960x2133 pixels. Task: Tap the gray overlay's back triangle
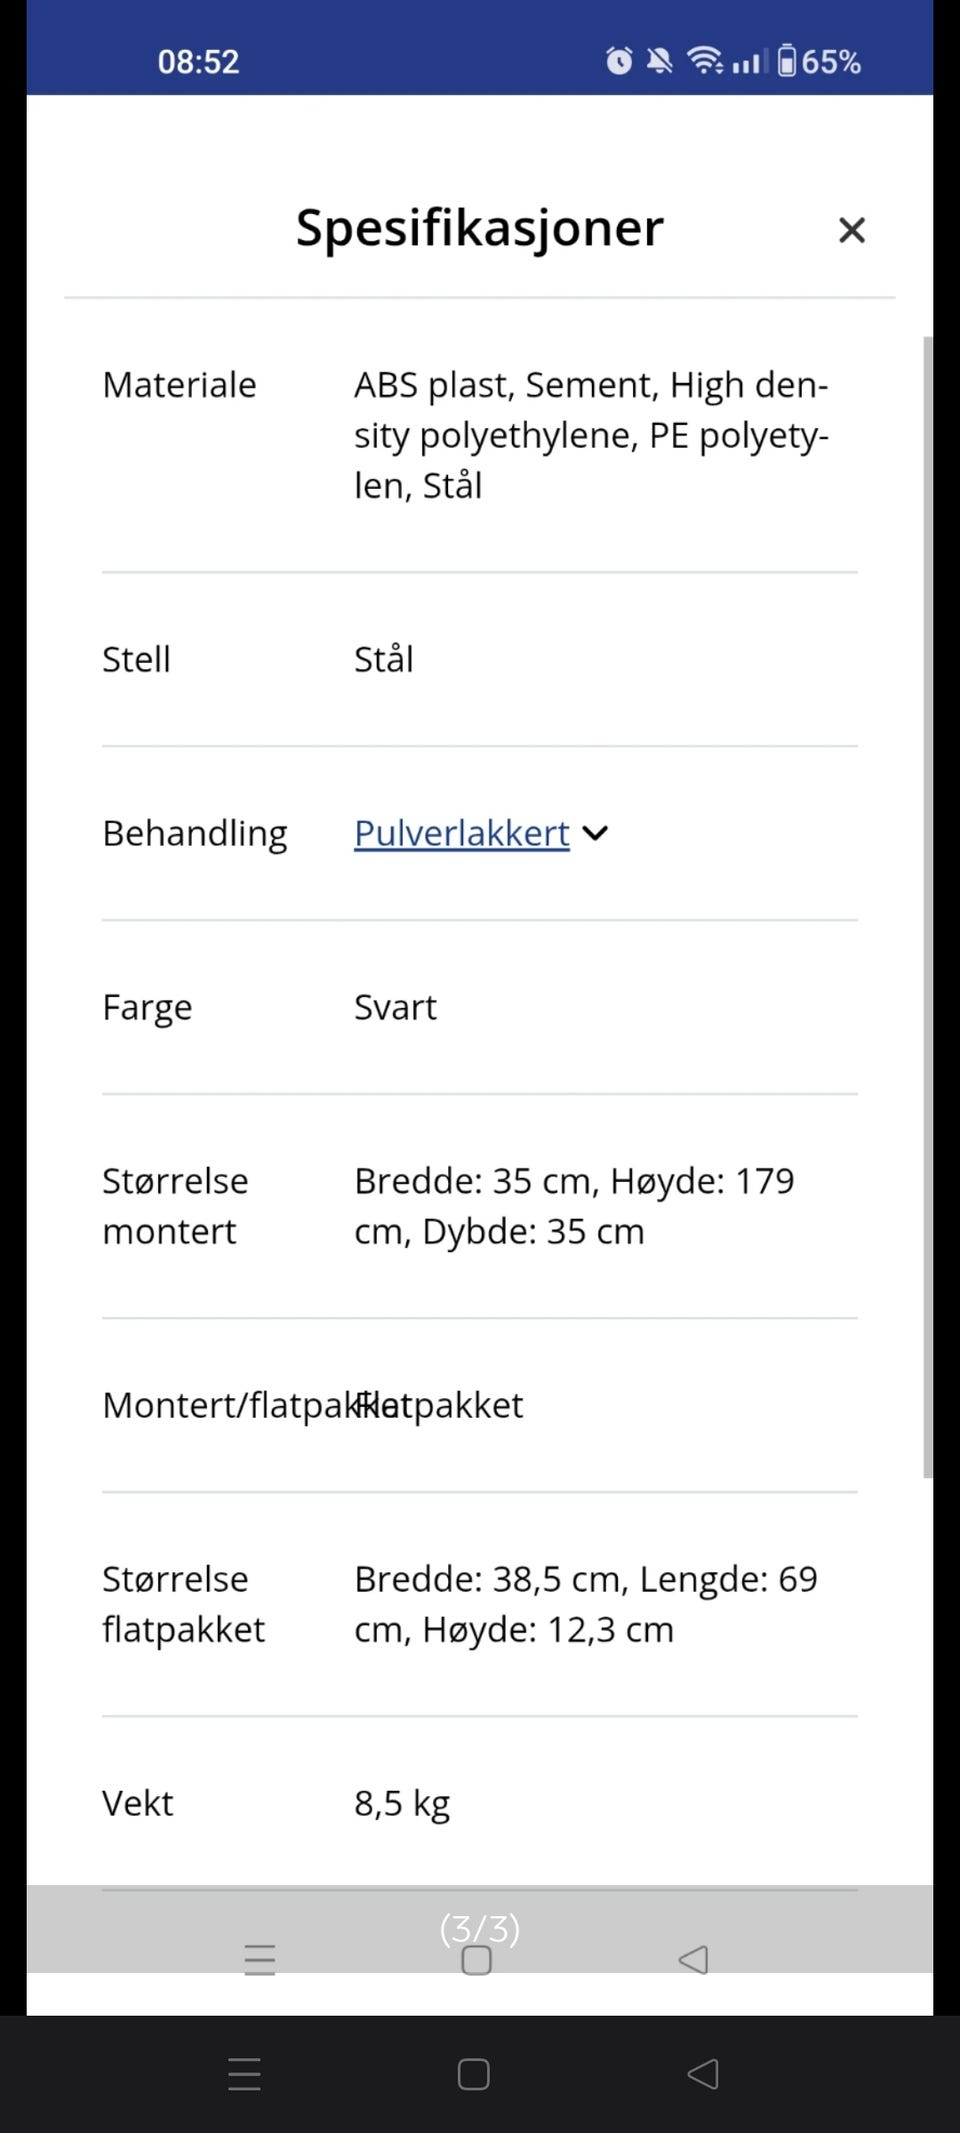tap(692, 1961)
